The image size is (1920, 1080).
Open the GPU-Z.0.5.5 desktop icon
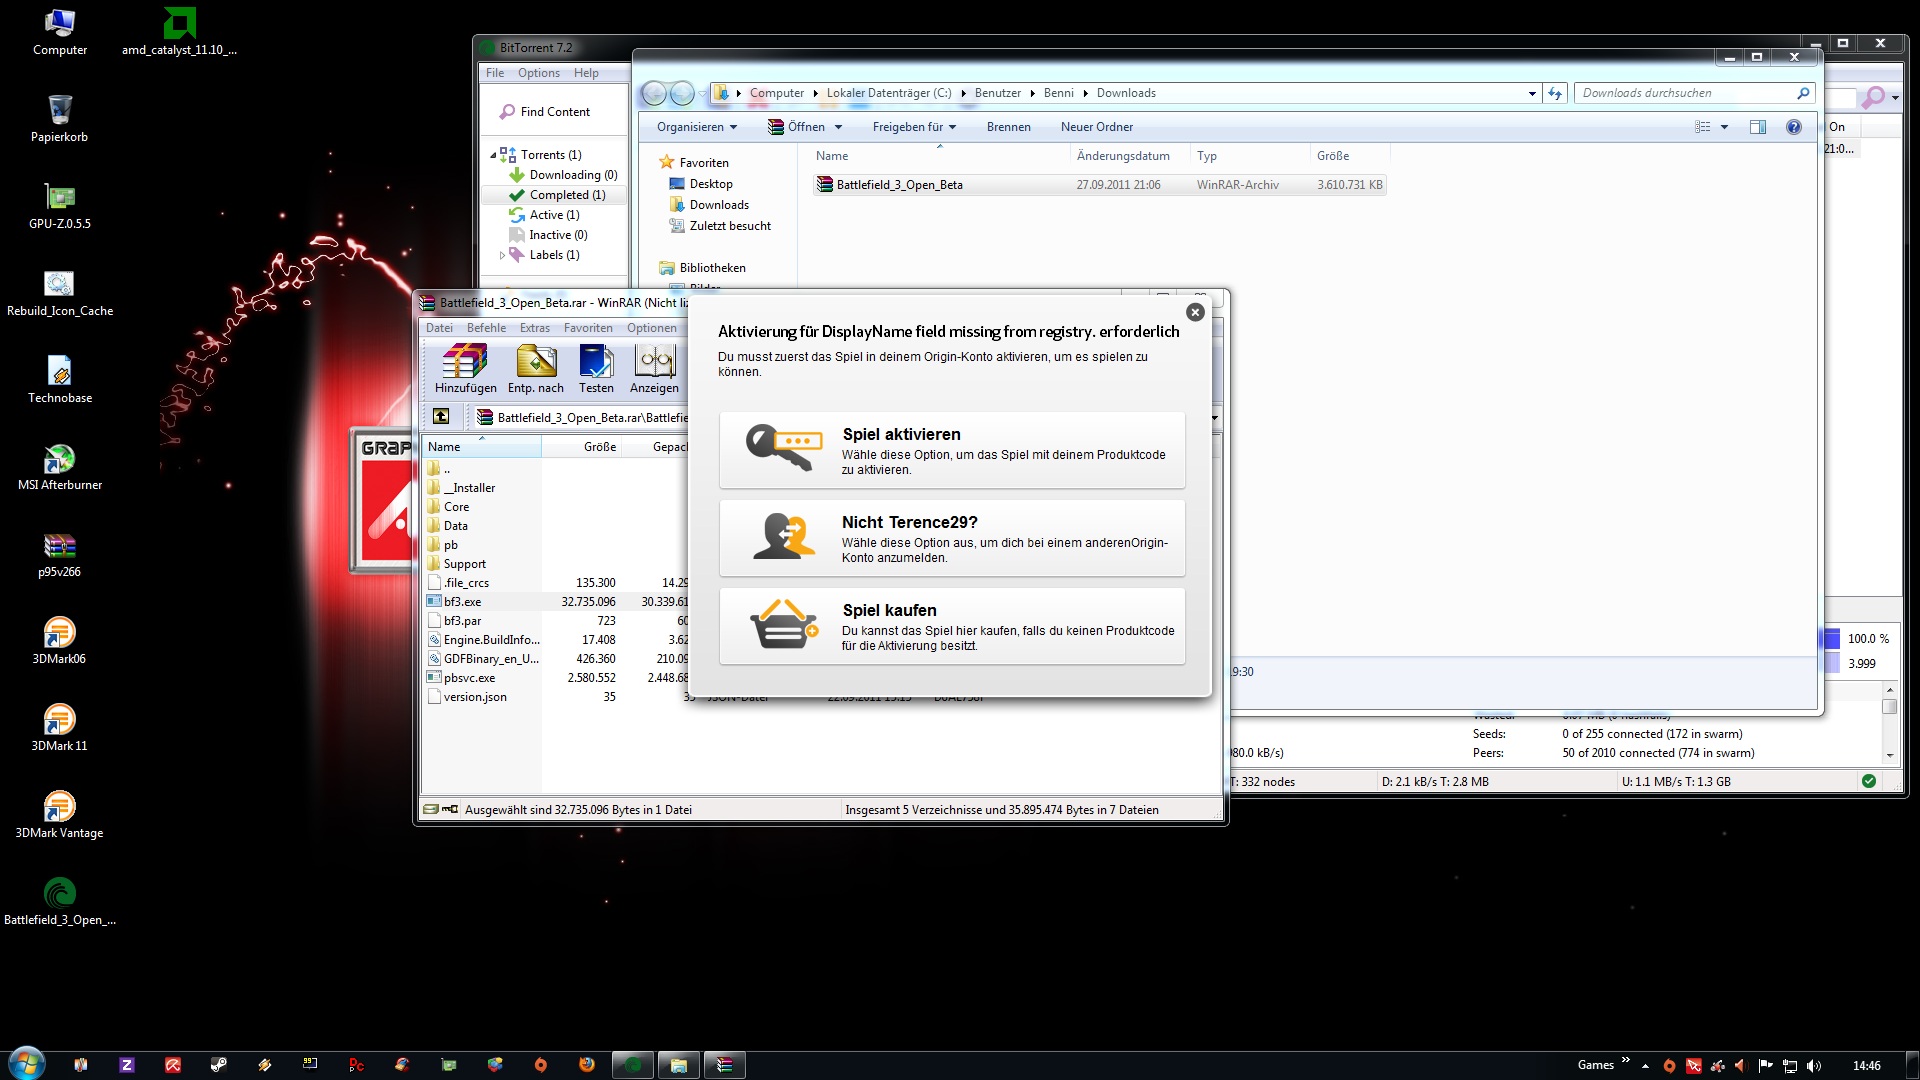click(60, 206)
